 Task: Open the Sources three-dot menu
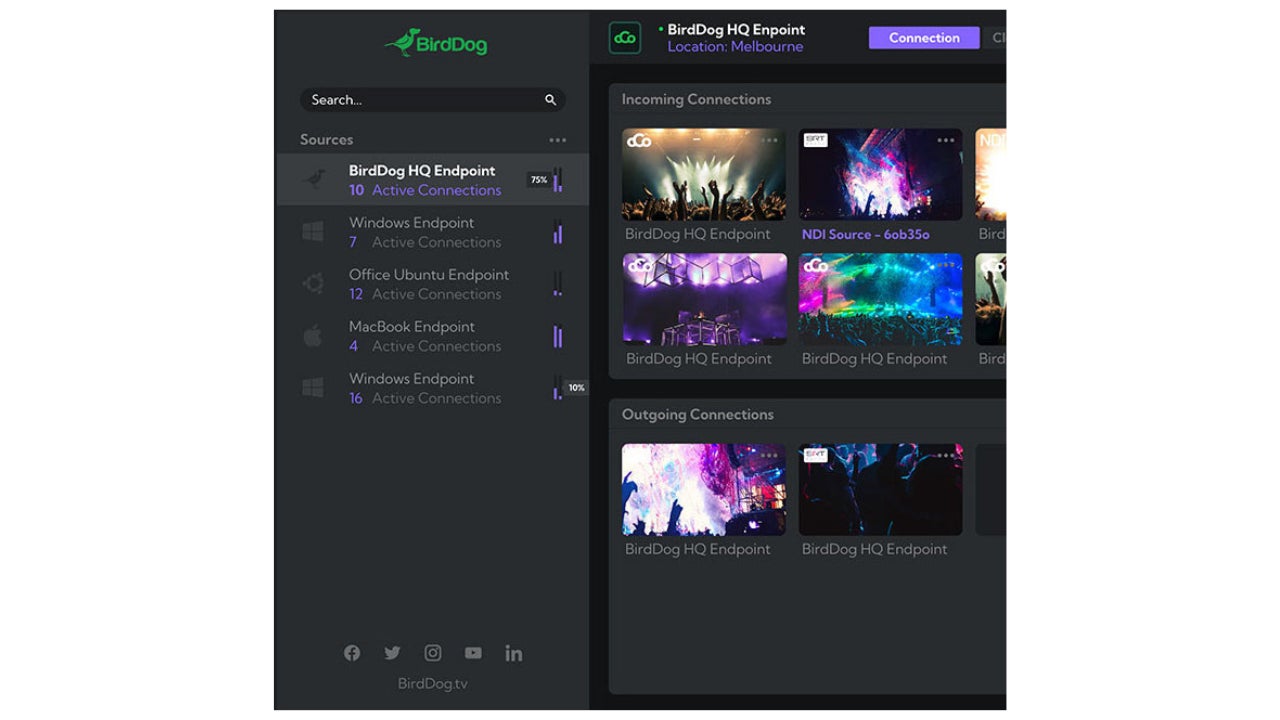coord(557,140)
